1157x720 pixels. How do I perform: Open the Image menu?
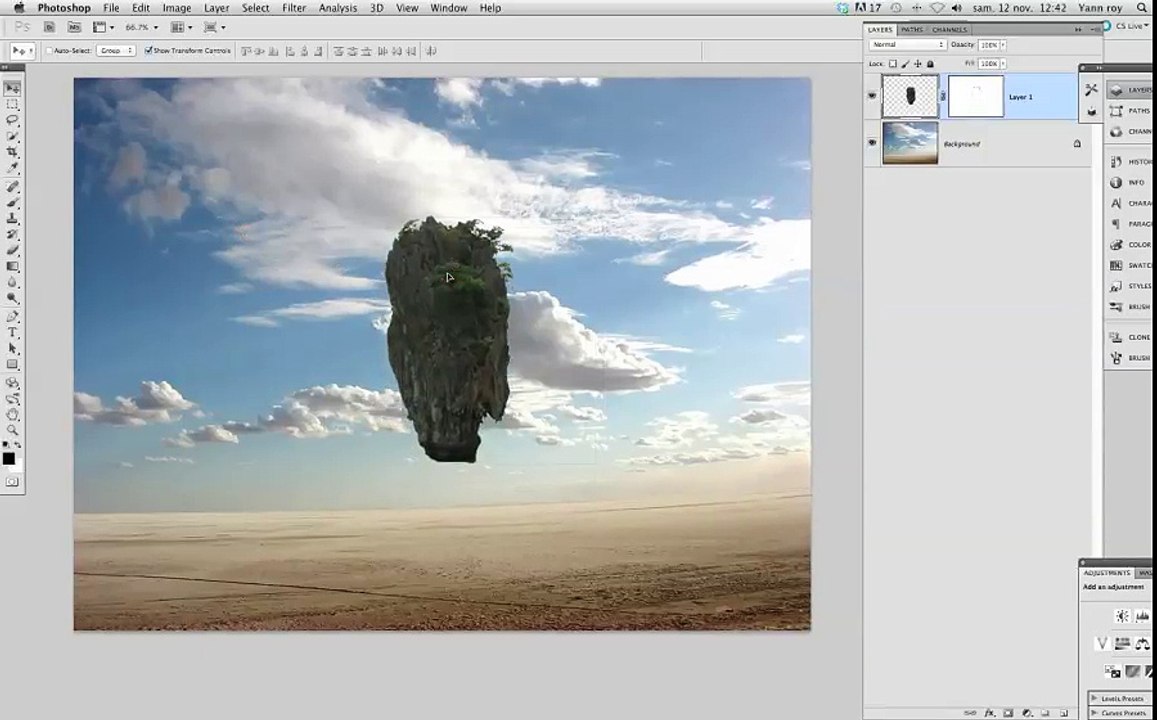177,8
